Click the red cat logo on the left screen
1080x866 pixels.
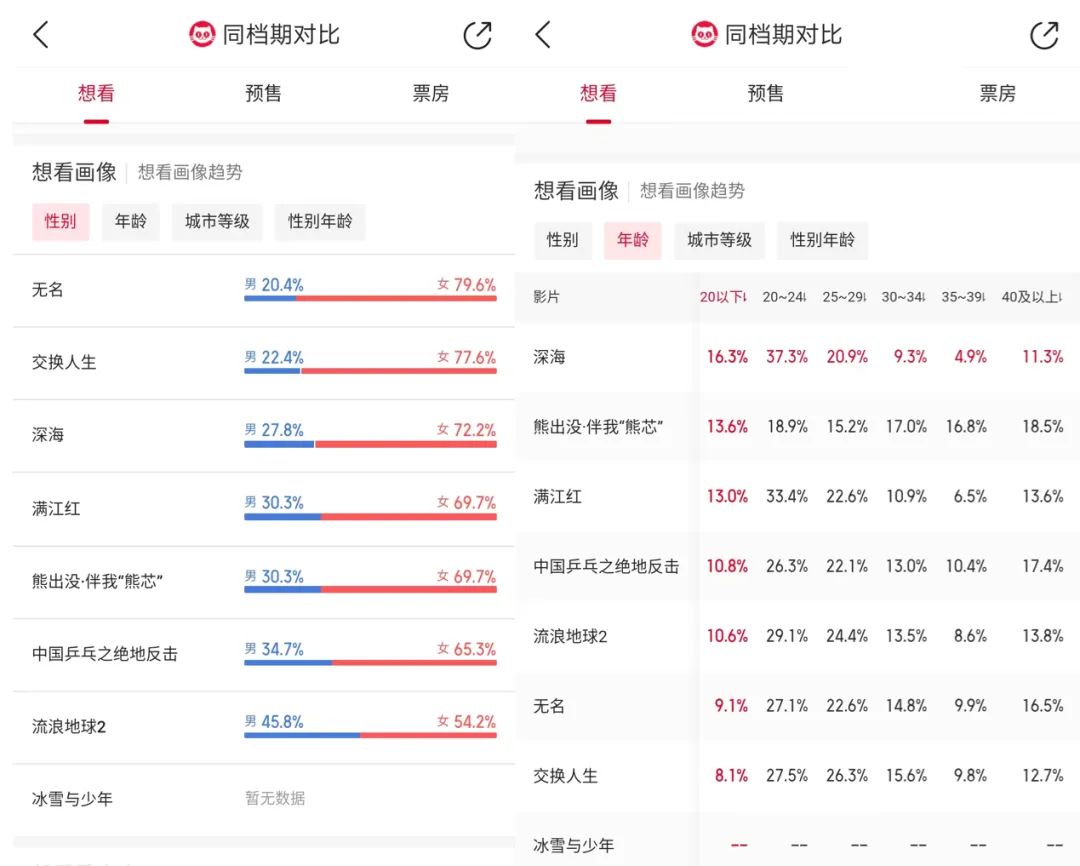tap(202, 35)
